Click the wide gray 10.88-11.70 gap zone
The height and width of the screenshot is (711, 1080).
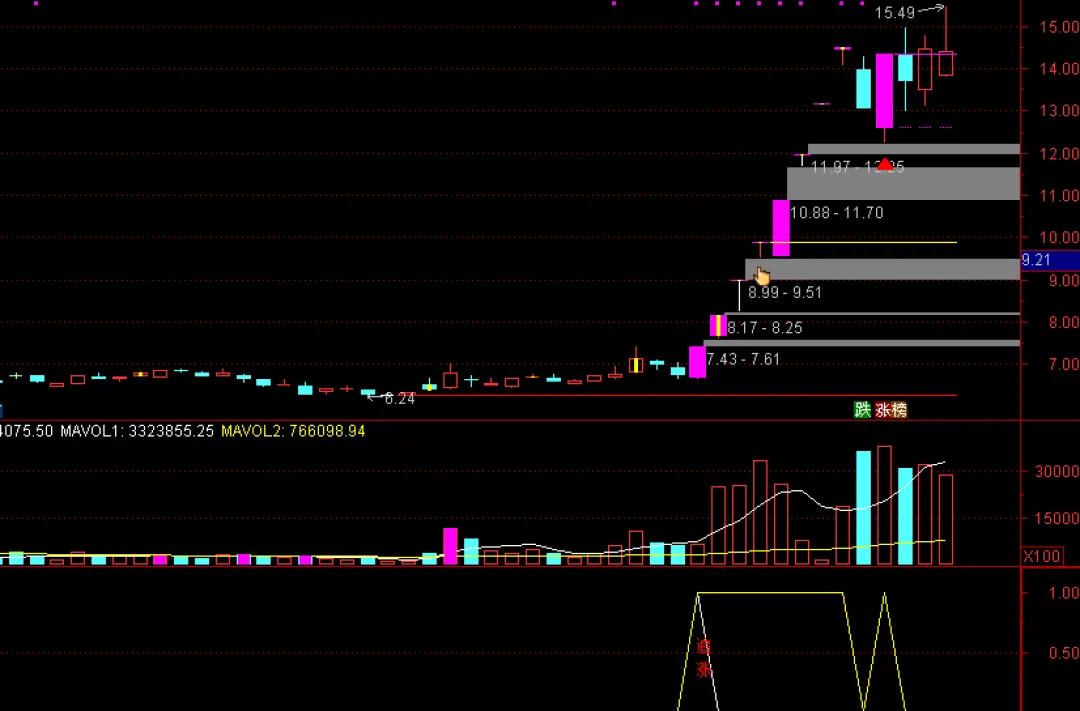click(903, 183)
